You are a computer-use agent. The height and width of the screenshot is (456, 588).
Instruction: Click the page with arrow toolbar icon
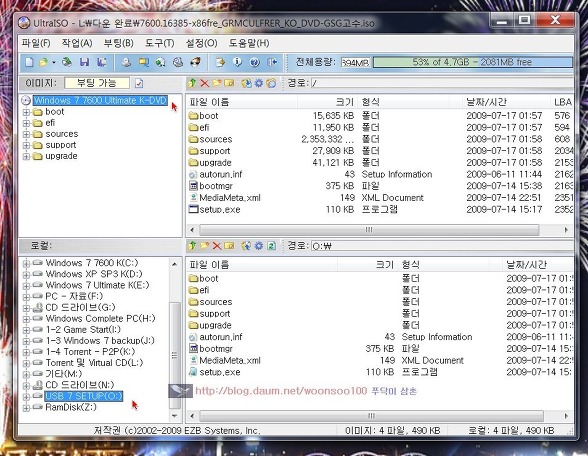220,62
